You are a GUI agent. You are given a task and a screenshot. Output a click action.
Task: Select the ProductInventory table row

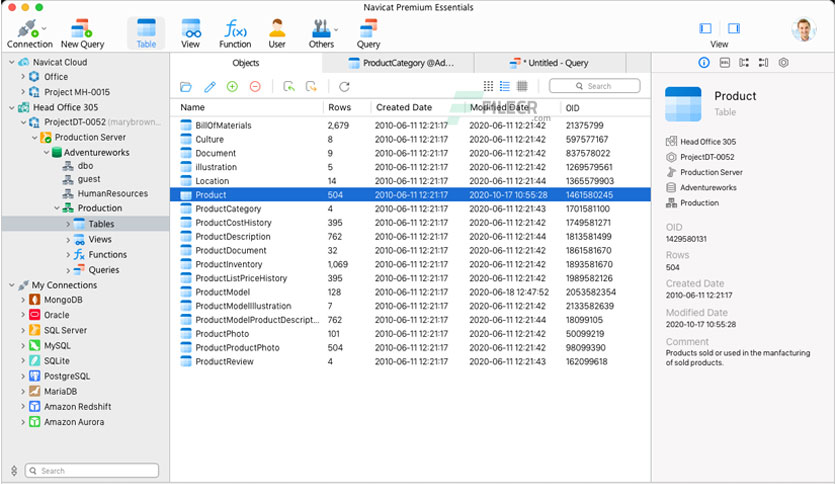[410, 264]
